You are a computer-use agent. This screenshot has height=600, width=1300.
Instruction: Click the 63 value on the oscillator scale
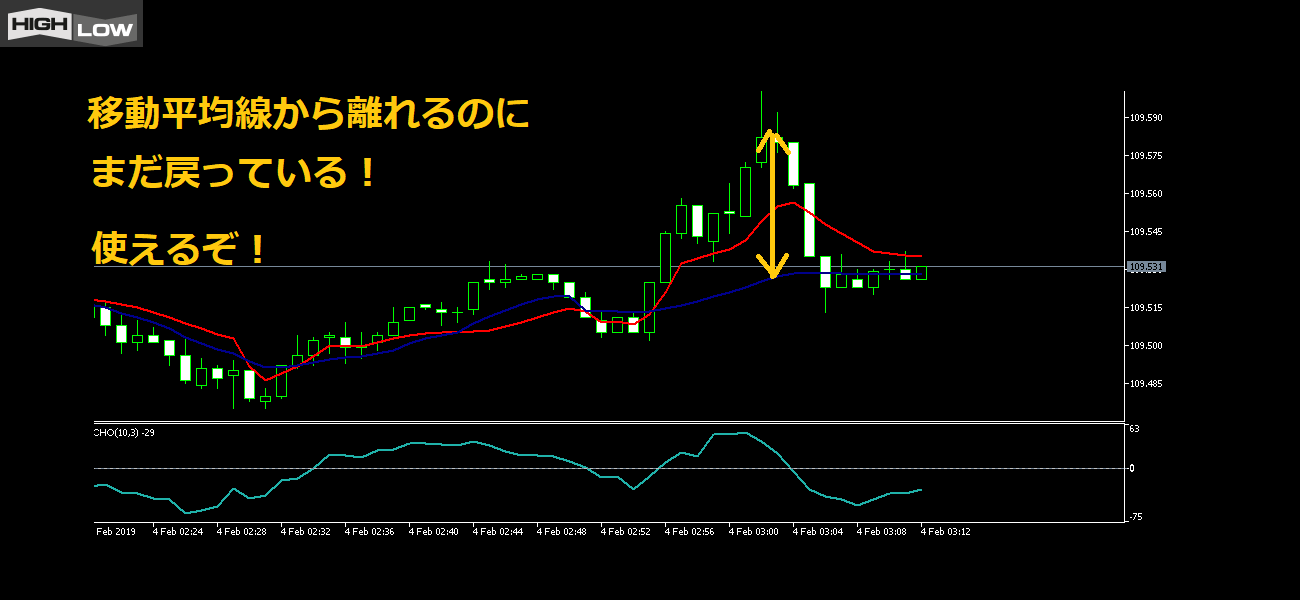point(1134,429)
